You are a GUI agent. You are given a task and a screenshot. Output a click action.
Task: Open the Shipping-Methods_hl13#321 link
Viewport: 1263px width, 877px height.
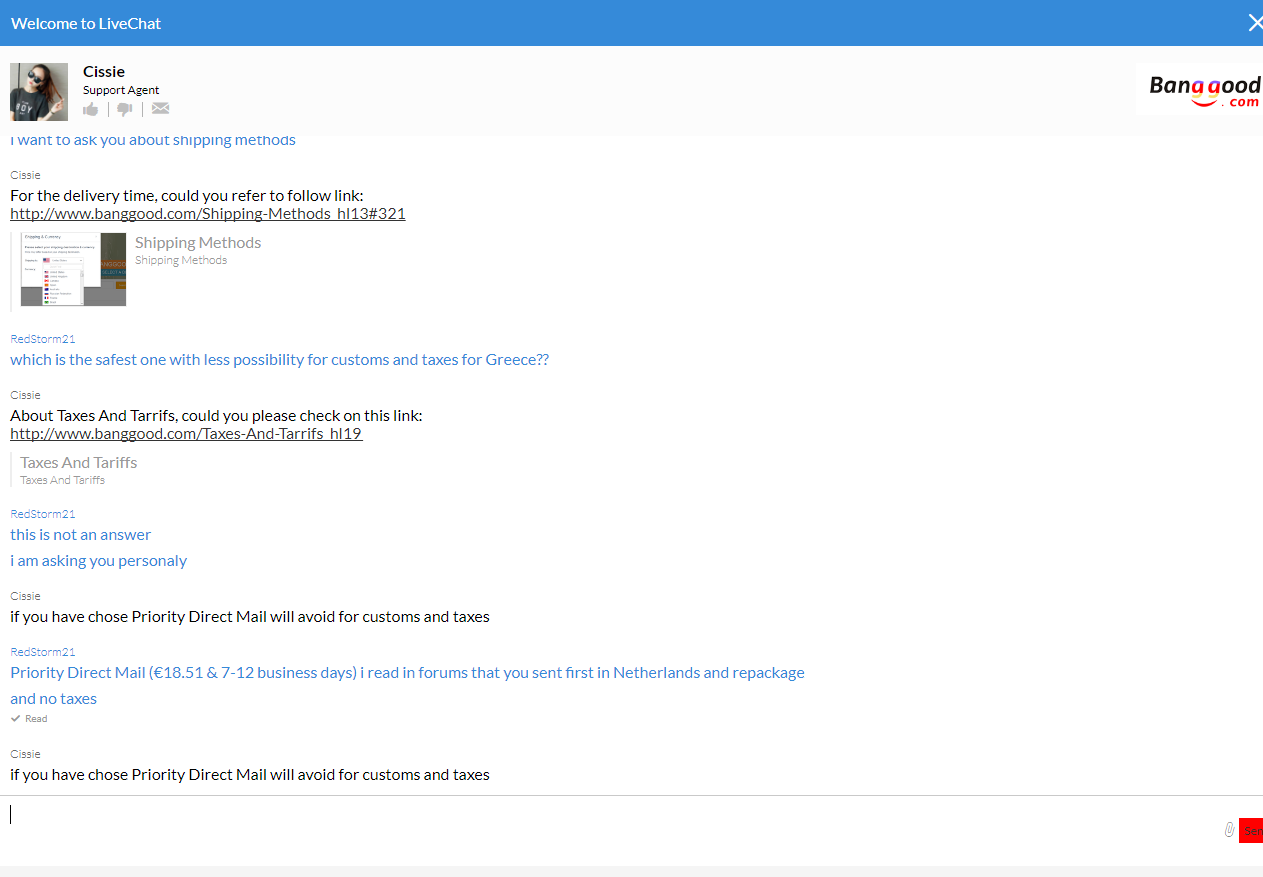(x=207, y=214)
